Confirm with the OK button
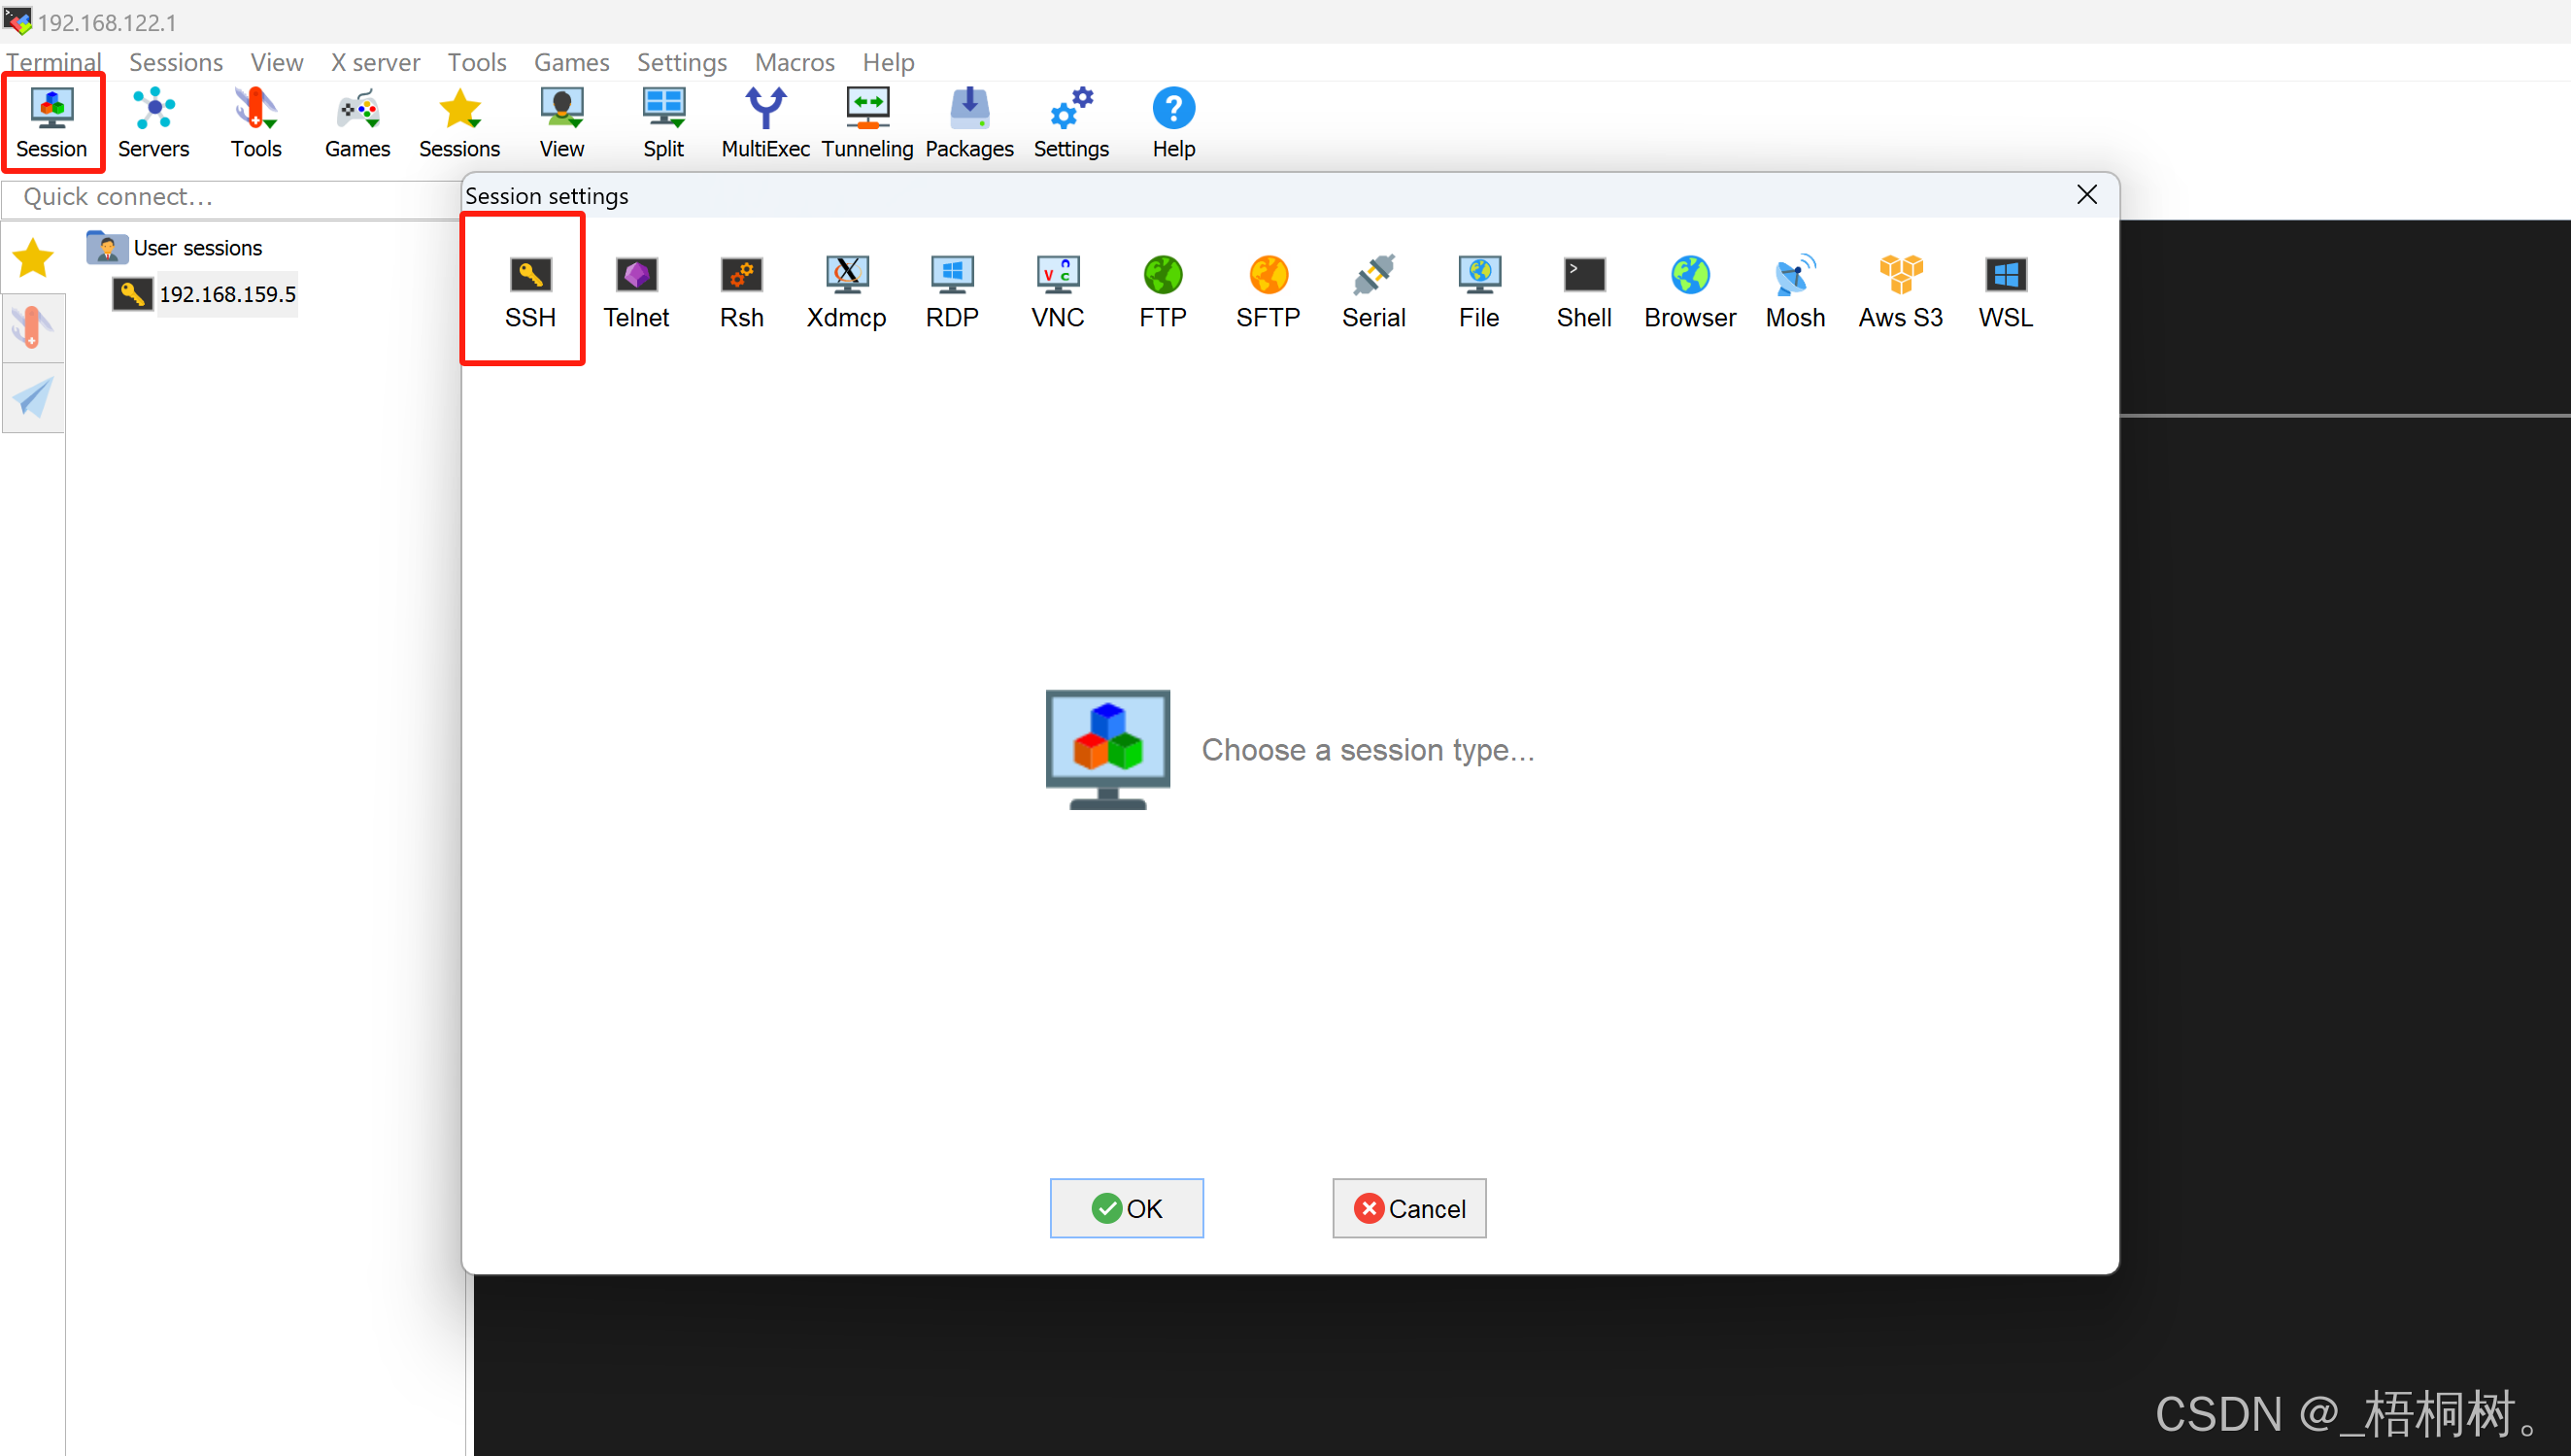Screen dimensions: 2571x1456 tap(1126, 1208)
